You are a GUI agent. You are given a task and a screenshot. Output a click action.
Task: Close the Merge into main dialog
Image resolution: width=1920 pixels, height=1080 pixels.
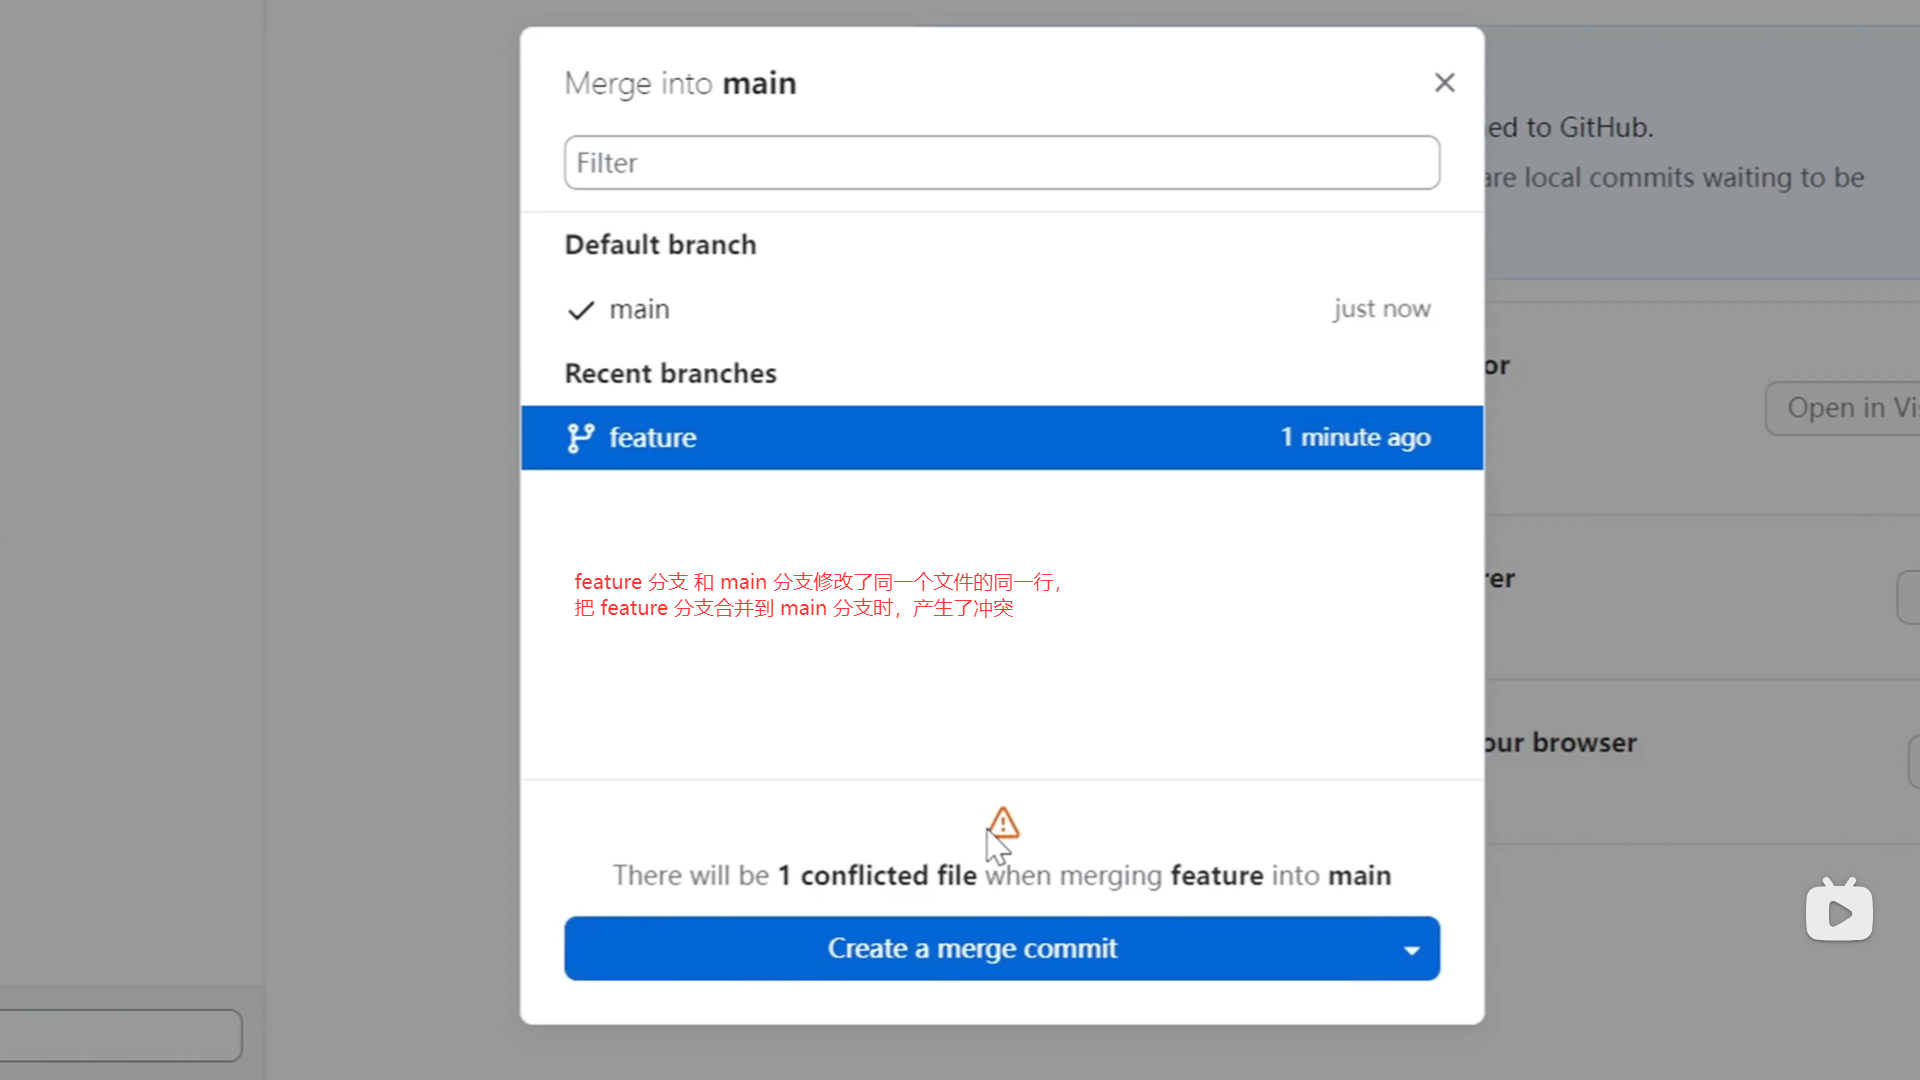click(1444, 83)
